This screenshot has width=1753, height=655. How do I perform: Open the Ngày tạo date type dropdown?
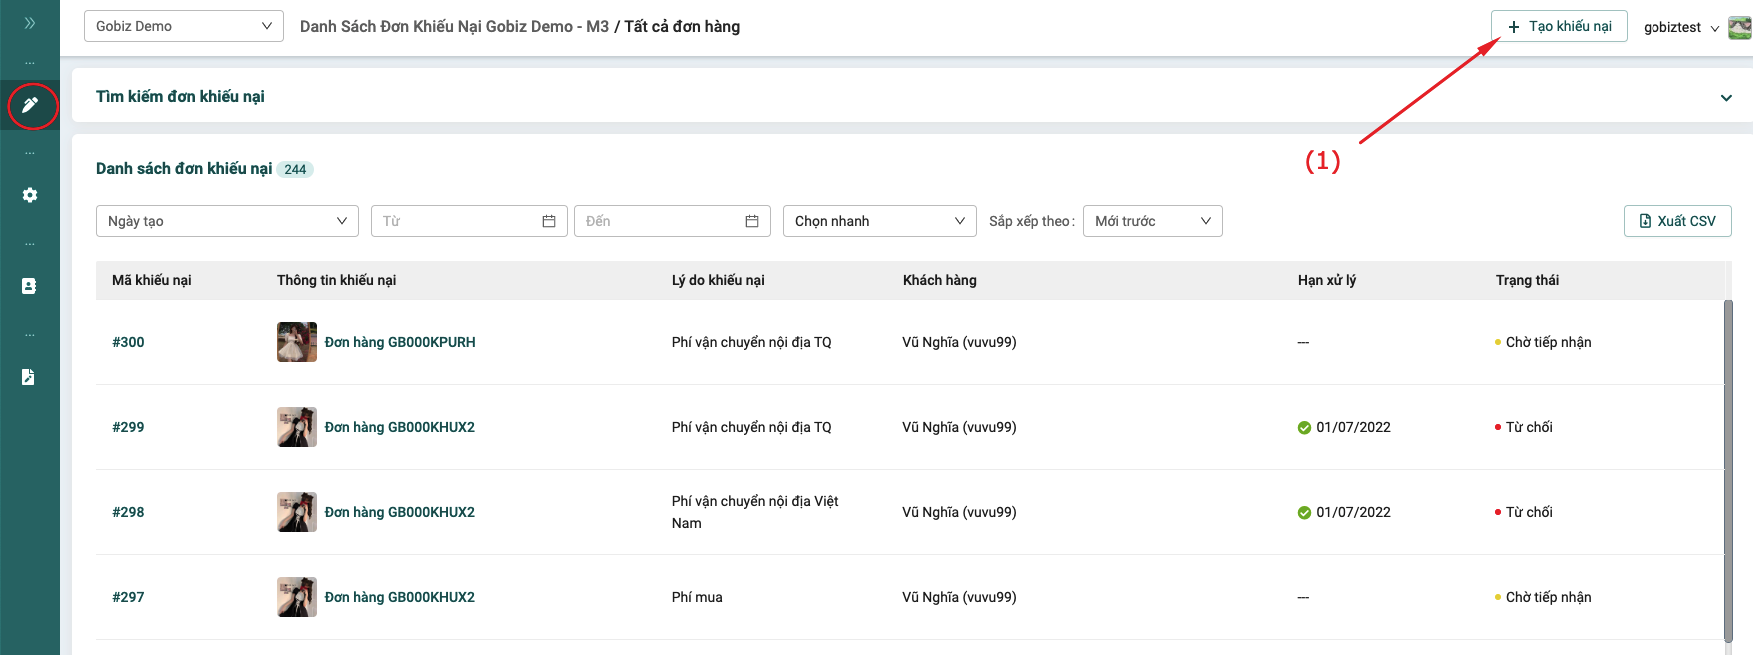pyautogui.click(x=227, y=221)
